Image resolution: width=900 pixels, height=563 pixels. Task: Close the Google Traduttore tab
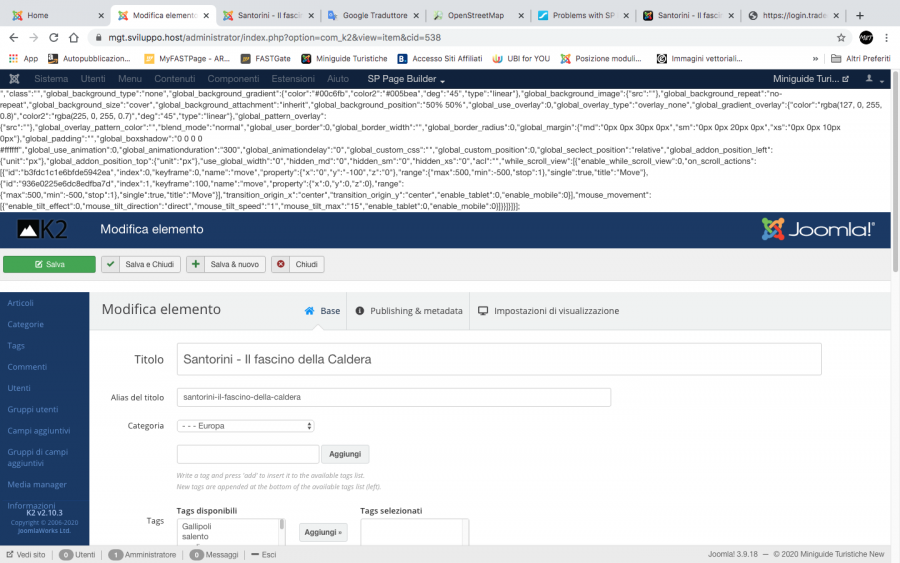point(416,15)
